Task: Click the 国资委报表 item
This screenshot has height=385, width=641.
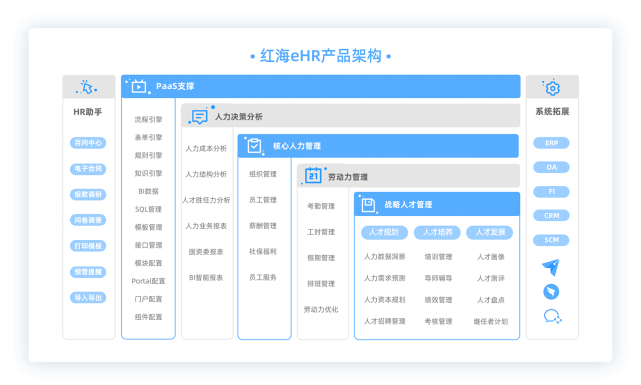Action: tap(206, 252)
